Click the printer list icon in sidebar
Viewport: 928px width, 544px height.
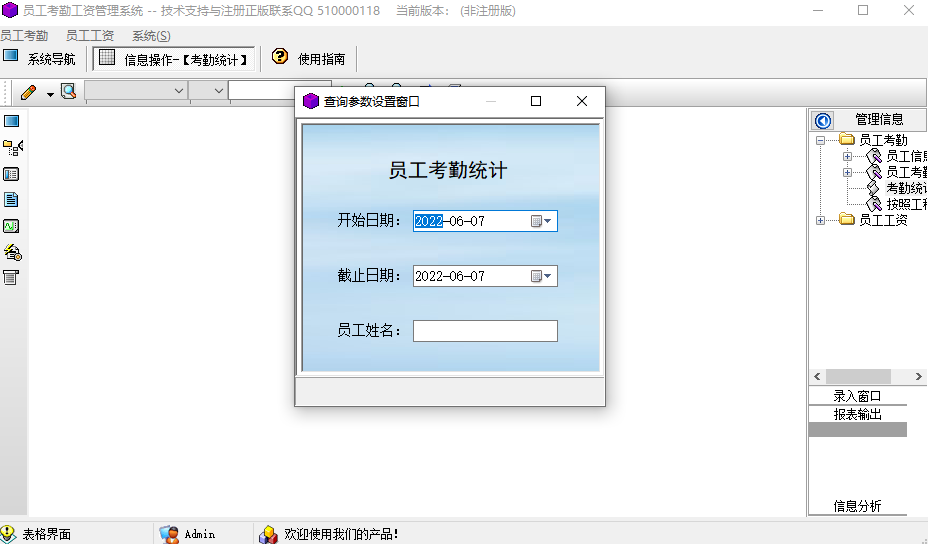pyautogui.click(x=11, y=278)
